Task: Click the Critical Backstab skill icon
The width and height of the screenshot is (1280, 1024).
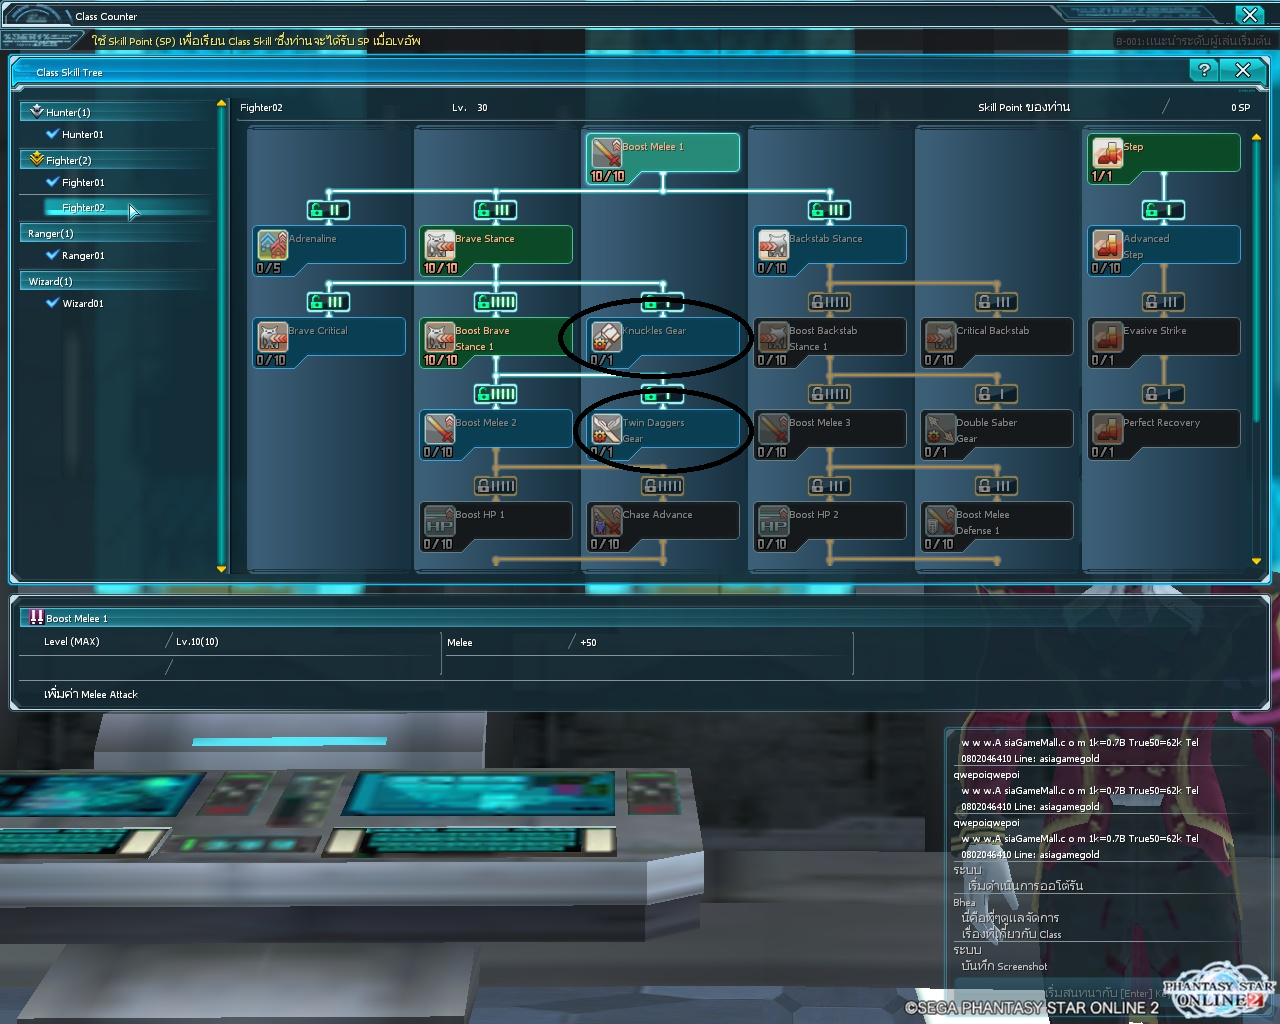Action: point(941,336)
